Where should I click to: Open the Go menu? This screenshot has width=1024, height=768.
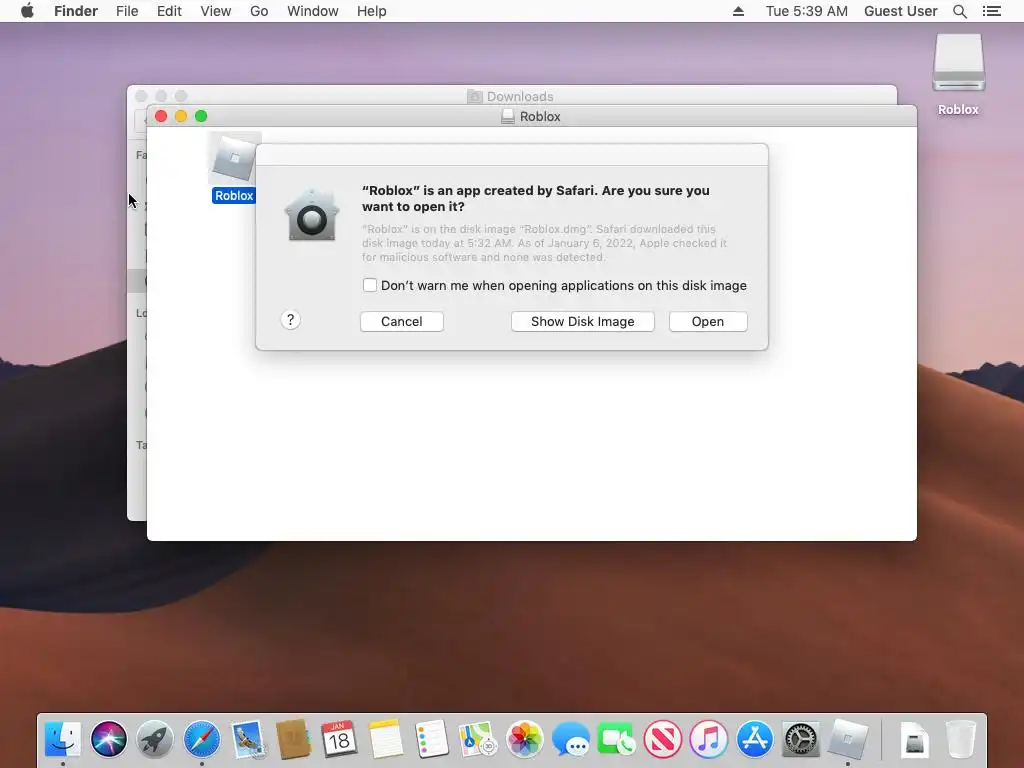[259, 11]
